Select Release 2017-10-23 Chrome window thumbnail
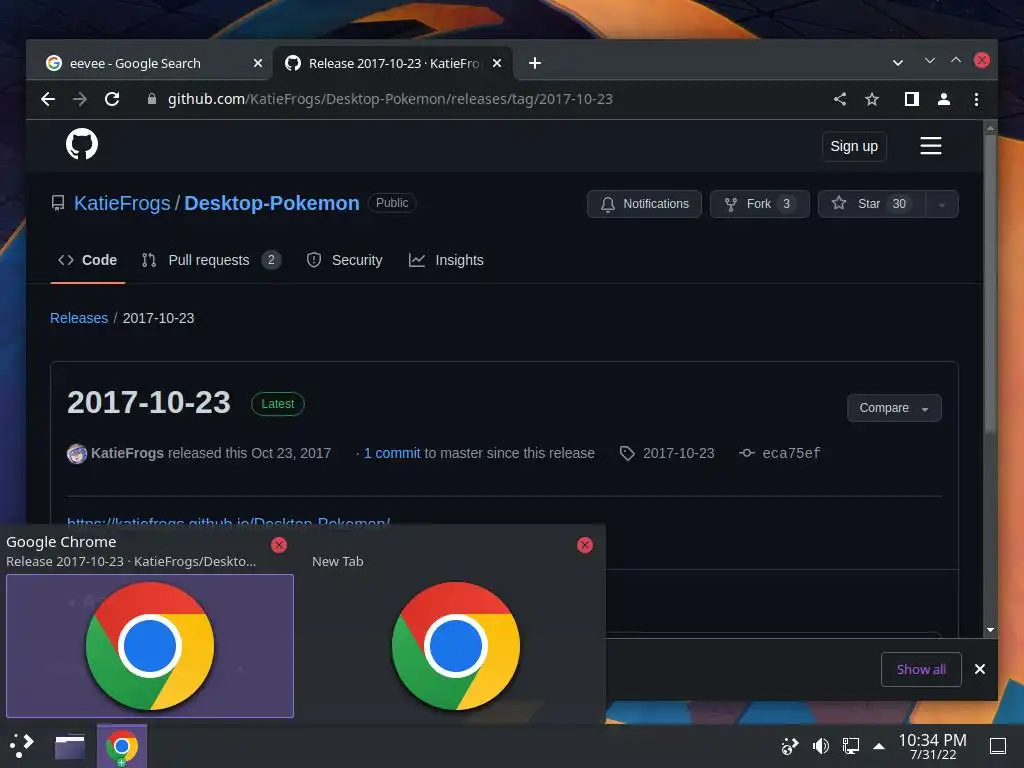This screenshot has width=1024, height=768. pos(150,646)
